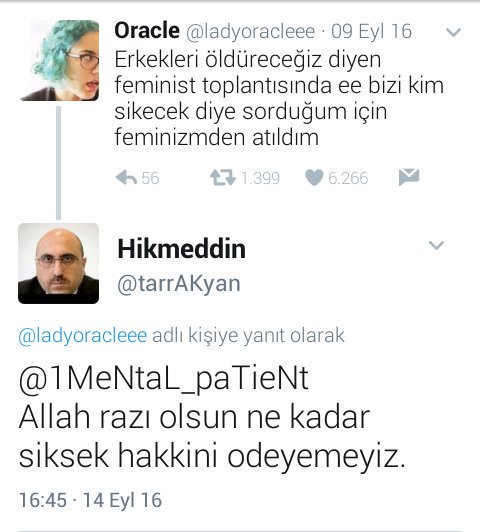Image resolution: width=480 pixels, height=532 pixels.
Task: Open Oracle's tweet text body
Action: point(279,98)
